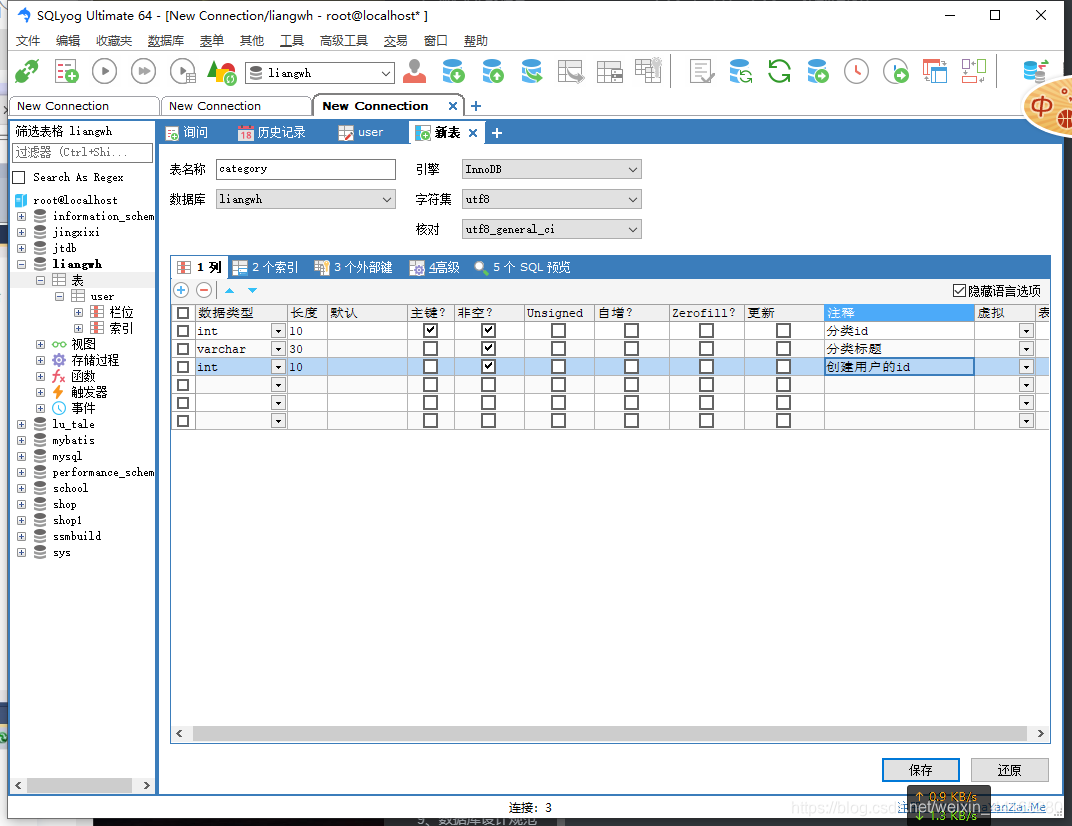The image size is (1072, 826).
Task: Open the 数据库 liangwh dropdown
Action: 306,199
